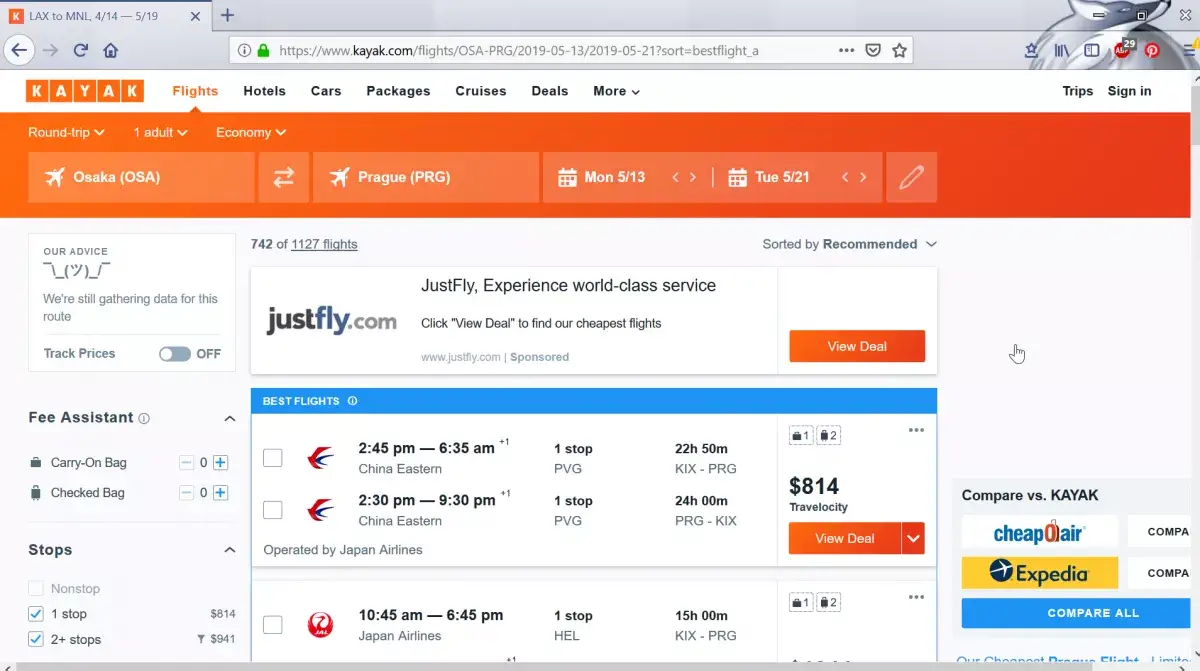Open the Round-trip trip type dropdown

point(67,132)
